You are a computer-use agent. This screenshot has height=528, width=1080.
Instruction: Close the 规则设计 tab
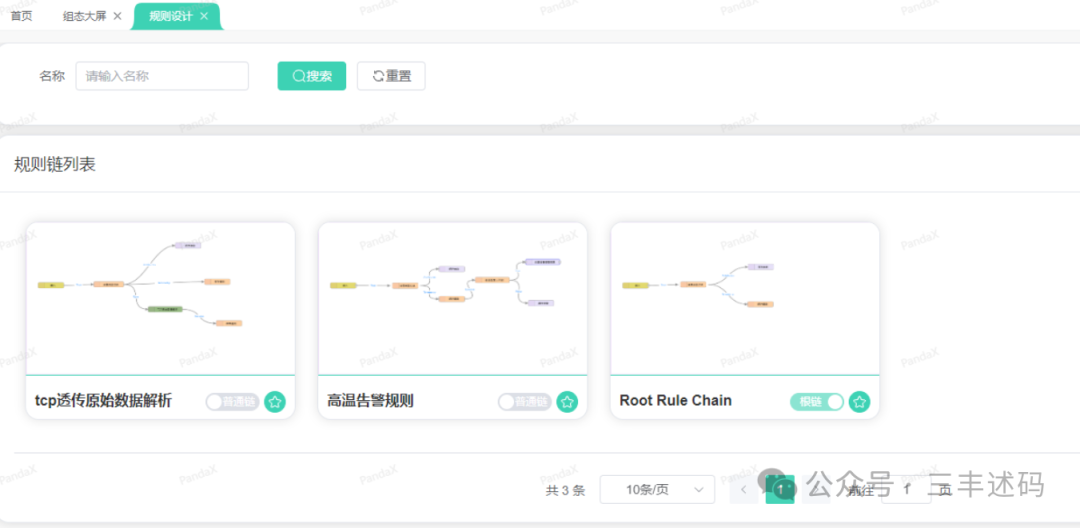[x=204, y=16]
